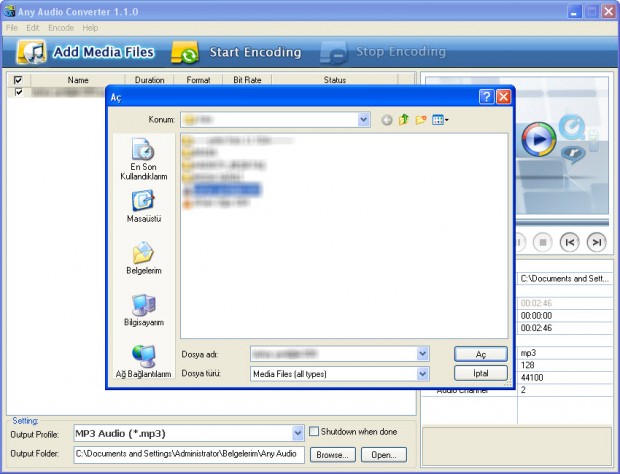Click the Bit Rate column header
Screen dimensions: 620x474
point(247,80)
